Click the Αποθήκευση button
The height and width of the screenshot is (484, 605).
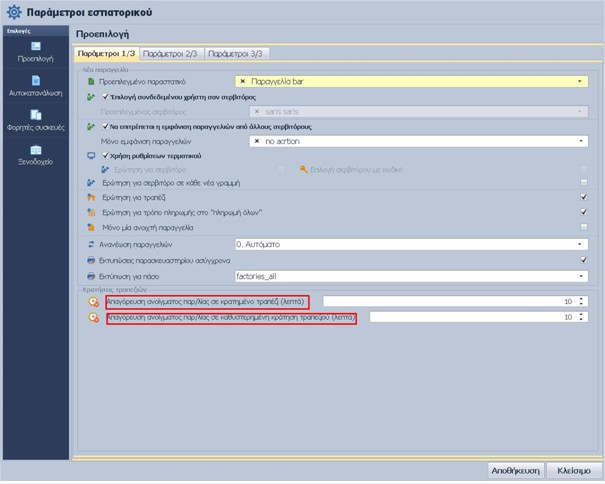pos(516,468)
